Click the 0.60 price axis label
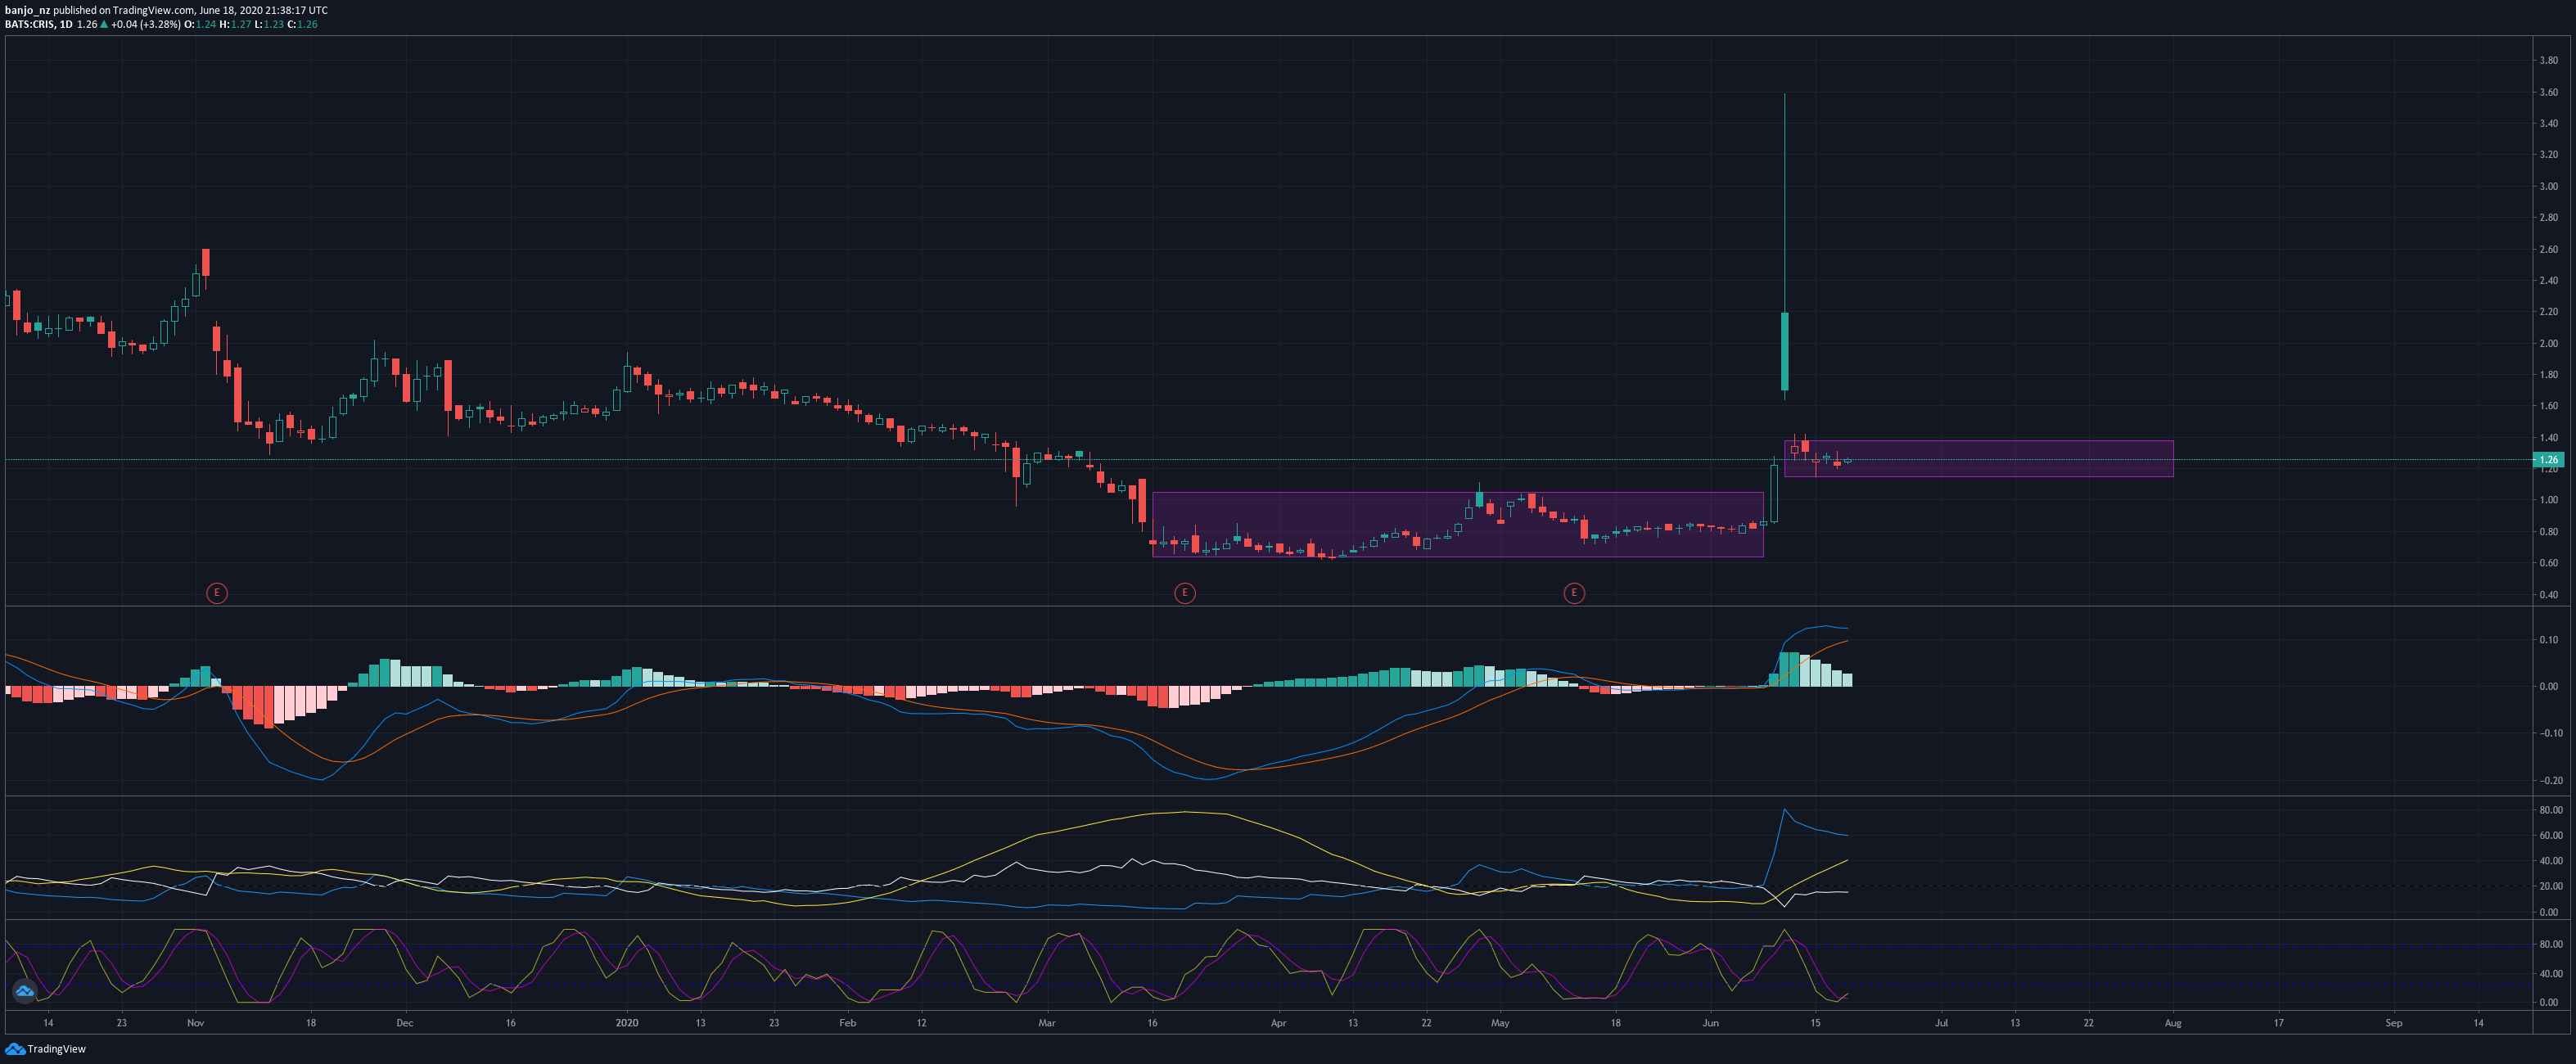This screenshot has width=2576, height=1064. (x=2548, y=563)
